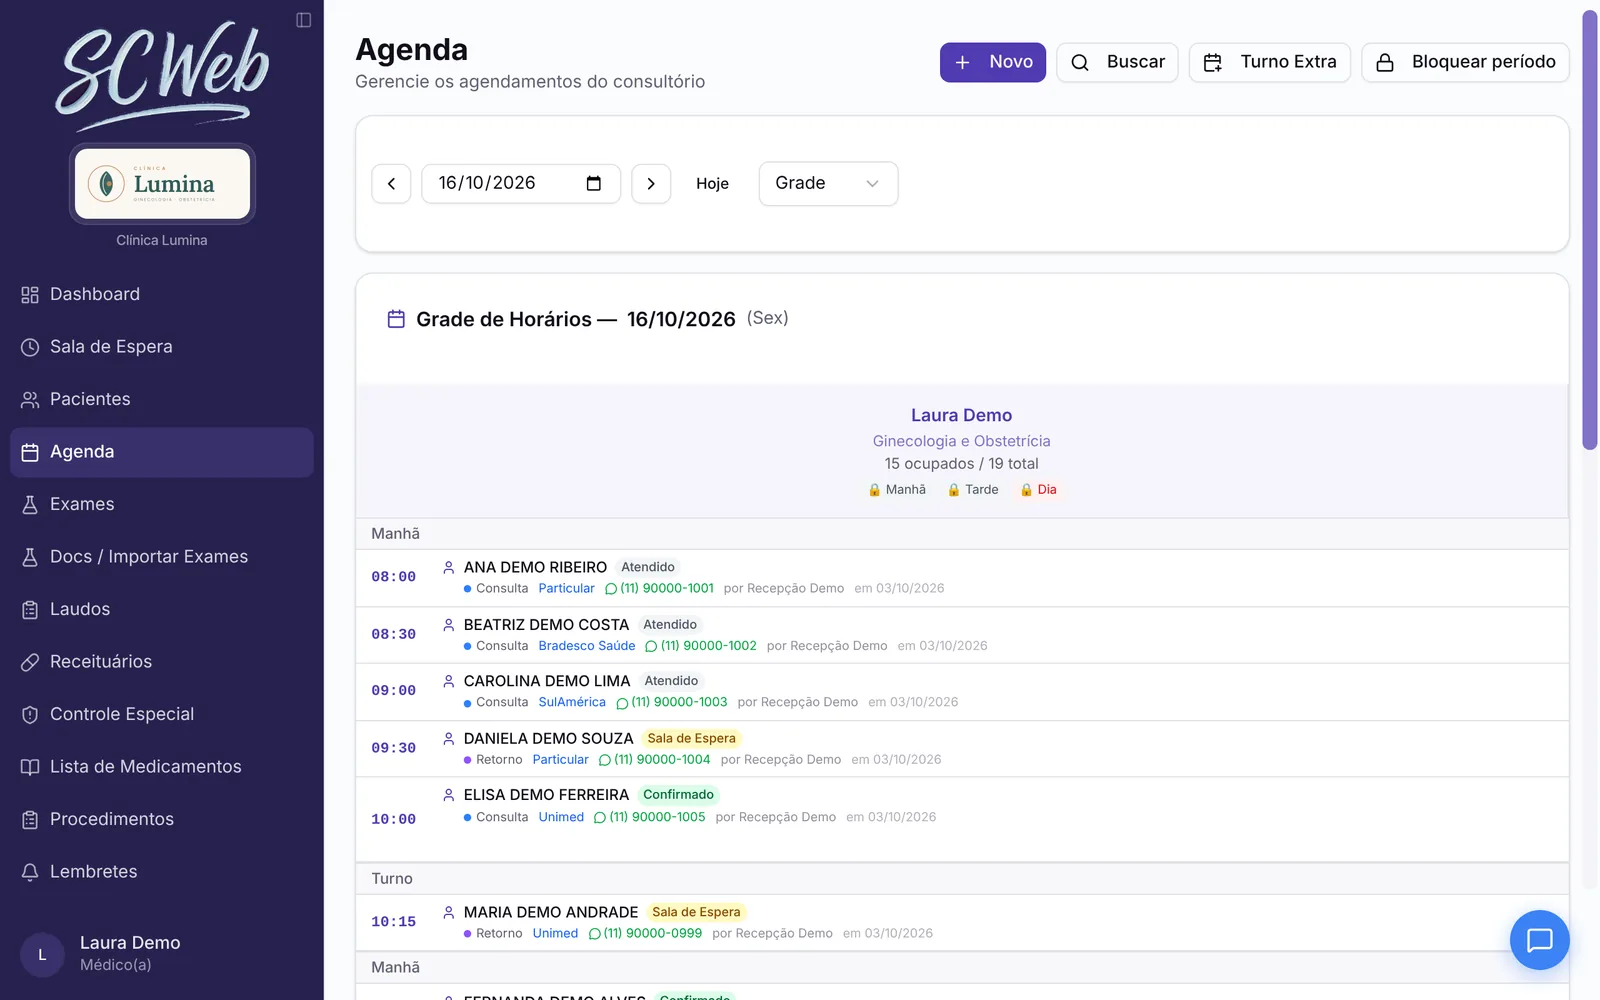Open the Dashboard page
The image size is (1600, 1000).
point(162,295)
